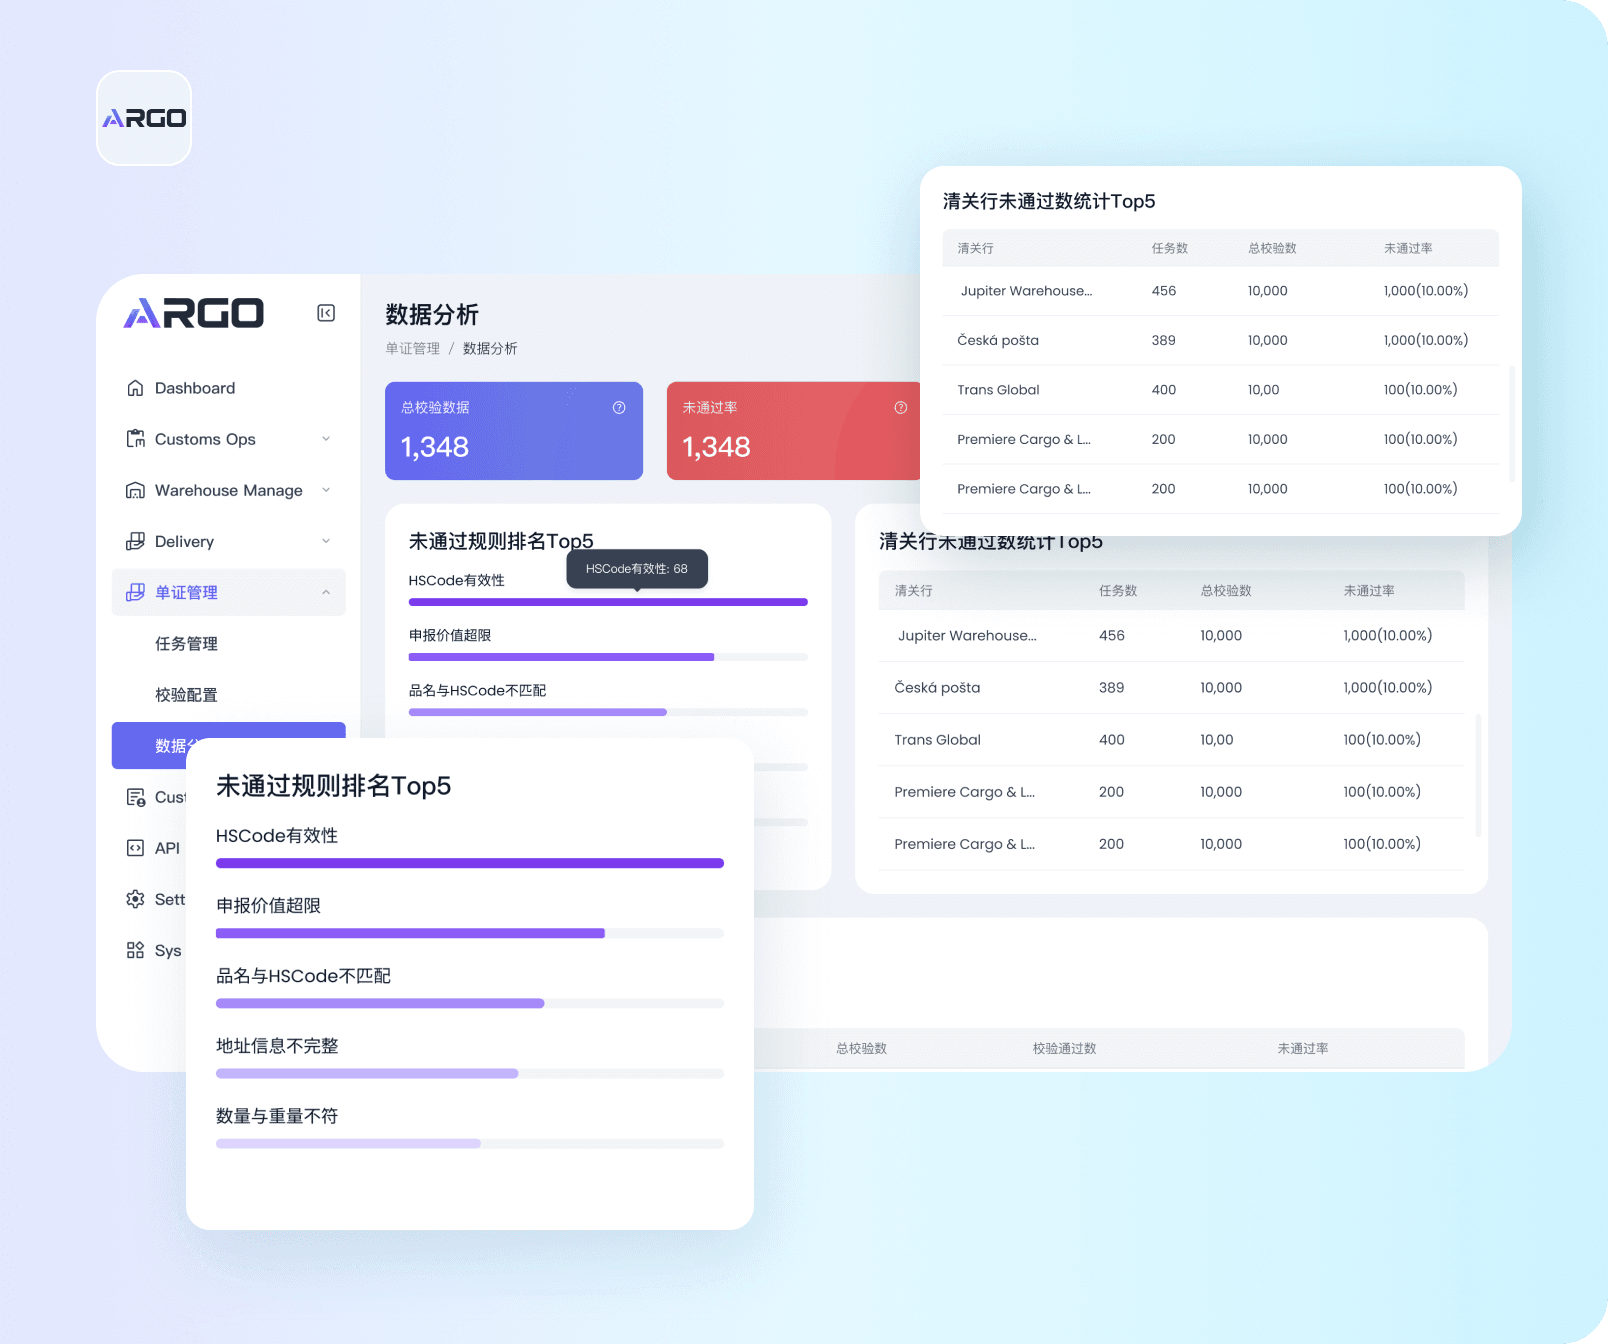This screenshot has height=1344, width=1610.
Task: Expand the Warehouse Manage chevron
Action: pyautogui.click(x=326, y=490)
